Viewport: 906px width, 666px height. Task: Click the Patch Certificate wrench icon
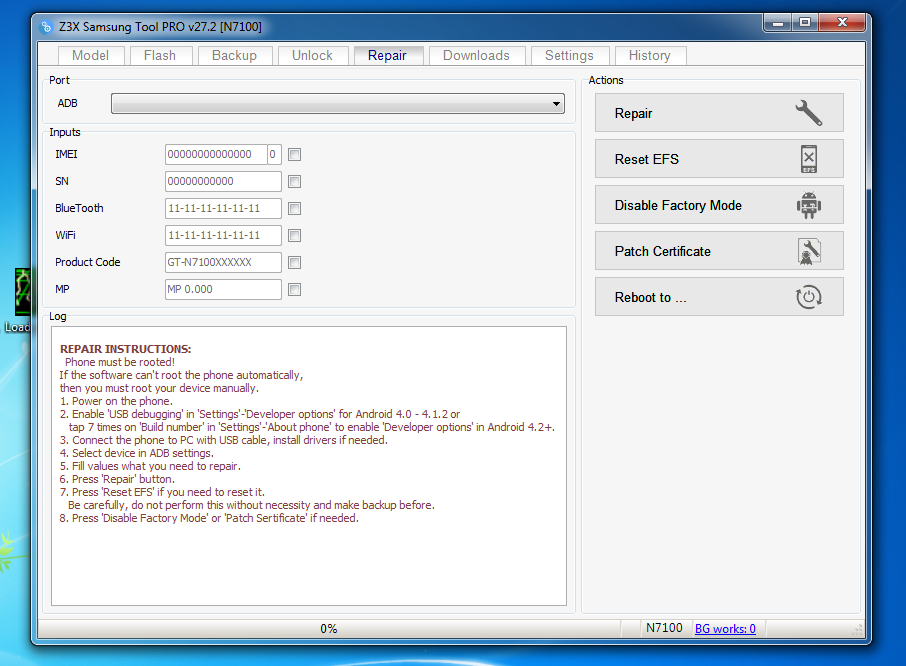[x=809, y=251]
